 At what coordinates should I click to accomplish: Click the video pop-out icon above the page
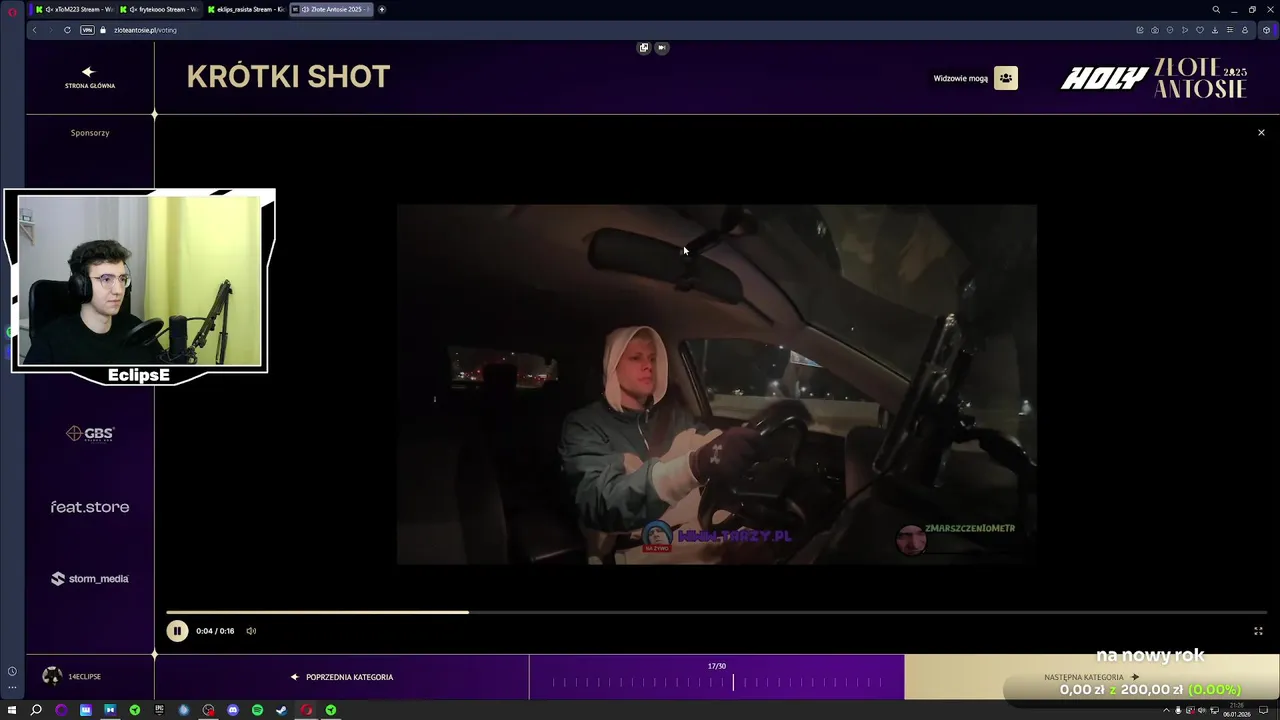pyautogui.click(x=644, y=47)
